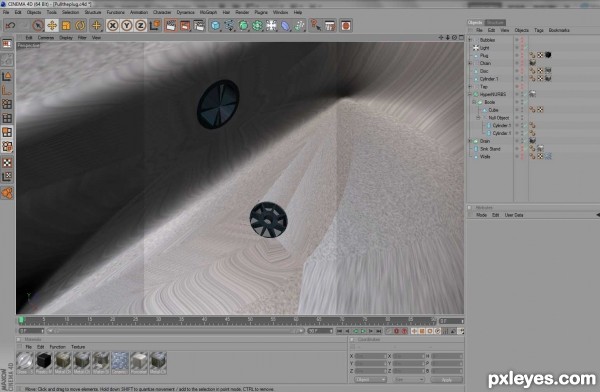Expand the Chain object tree

click(471, 63)
